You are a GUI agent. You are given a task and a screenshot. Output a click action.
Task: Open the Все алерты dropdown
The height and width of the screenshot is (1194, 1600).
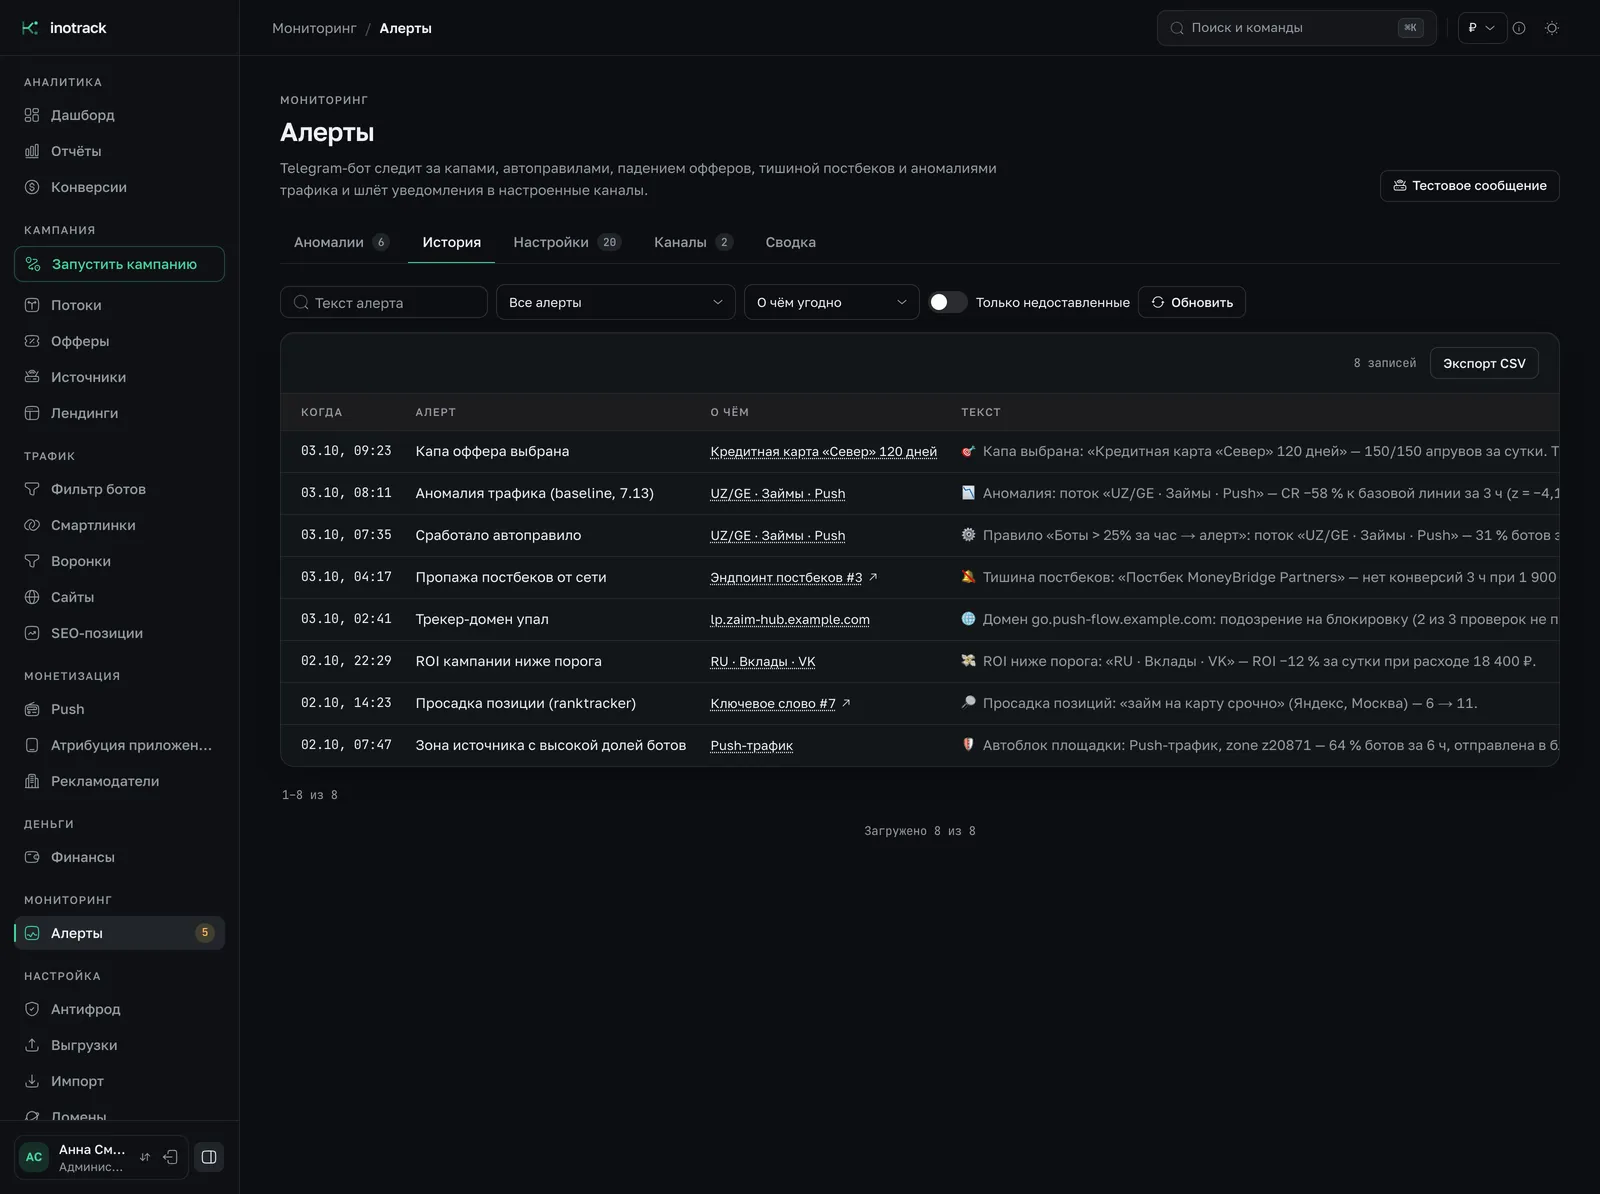click(x=616, y=302)
